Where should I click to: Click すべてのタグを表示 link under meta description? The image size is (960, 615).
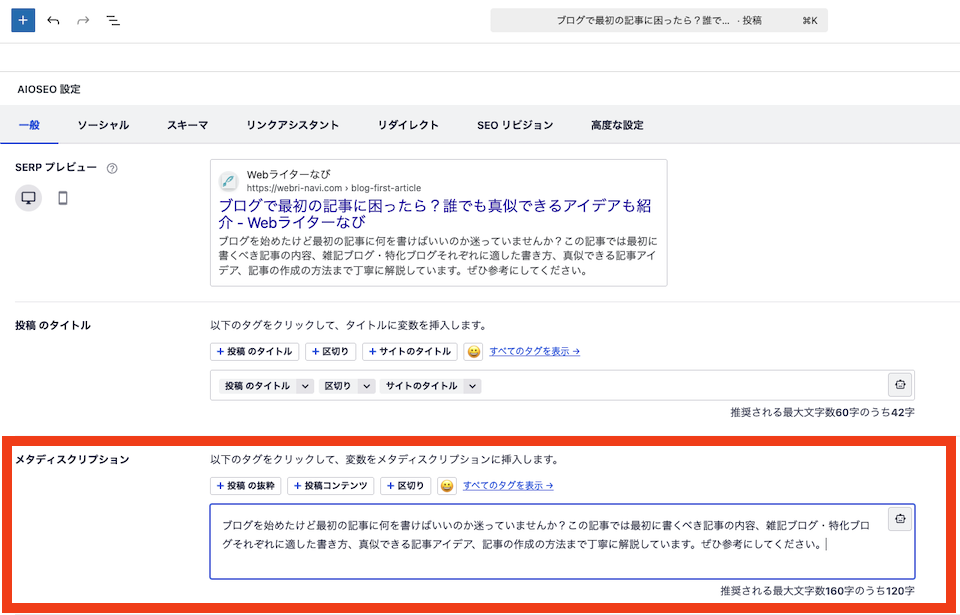pos(508,486)
